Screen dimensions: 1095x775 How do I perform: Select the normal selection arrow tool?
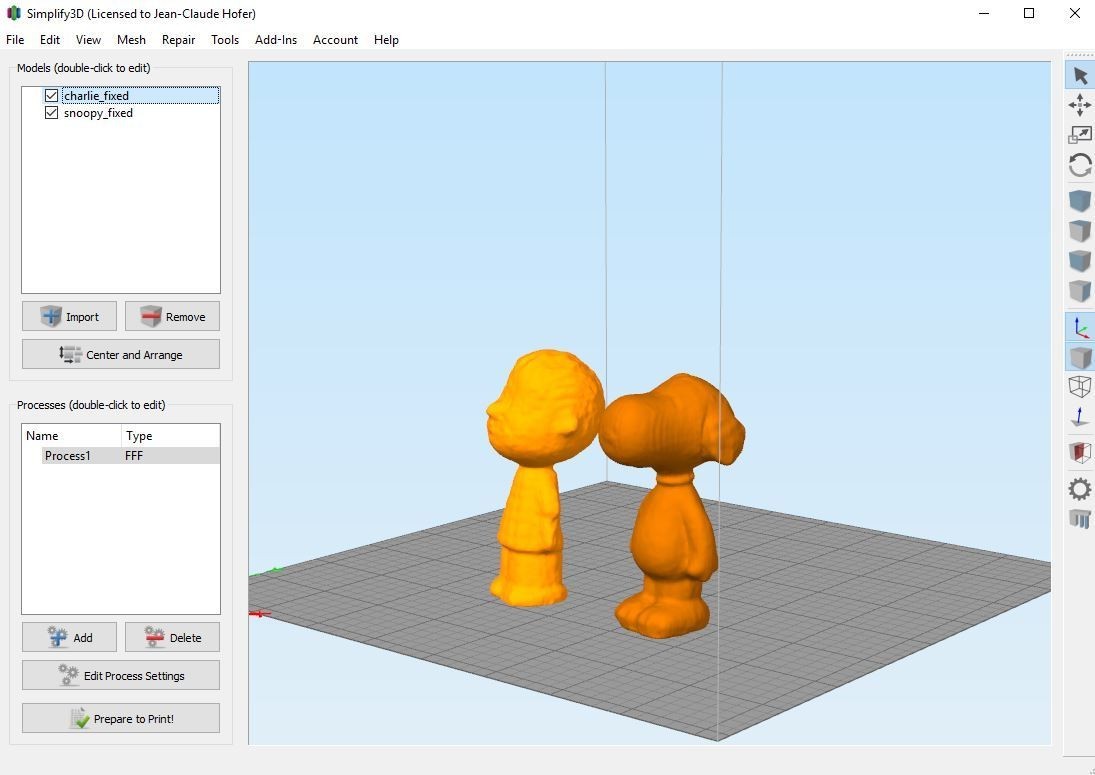point(1080,75)
